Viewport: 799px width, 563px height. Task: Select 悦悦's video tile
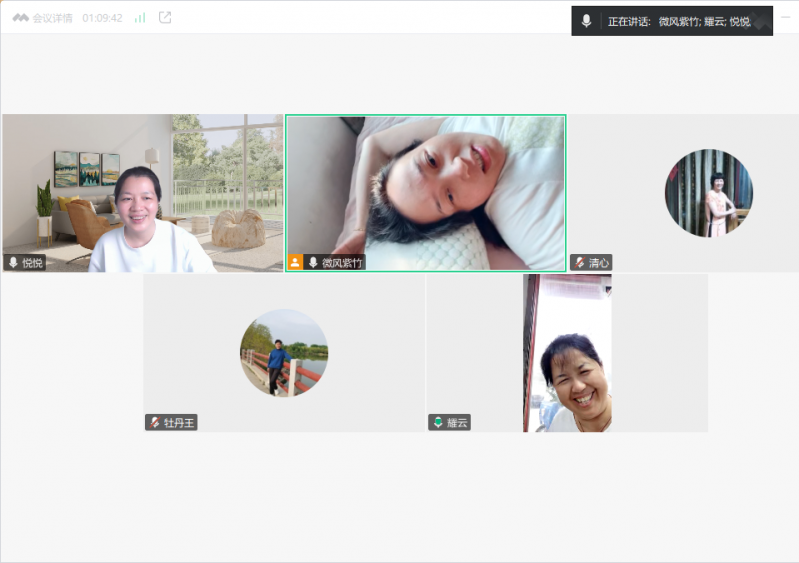point(142,190)
